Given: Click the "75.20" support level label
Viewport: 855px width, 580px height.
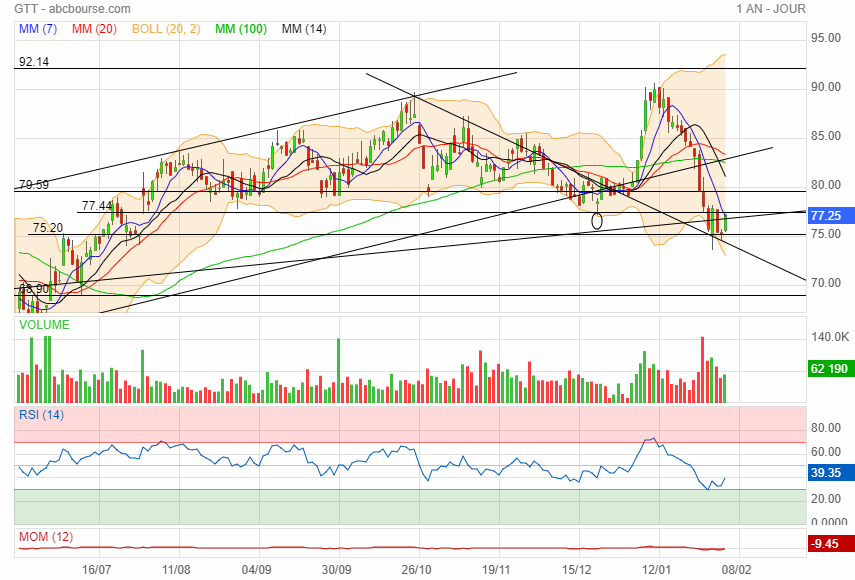Looking at the screenshot, I should [x=48, y=227].
